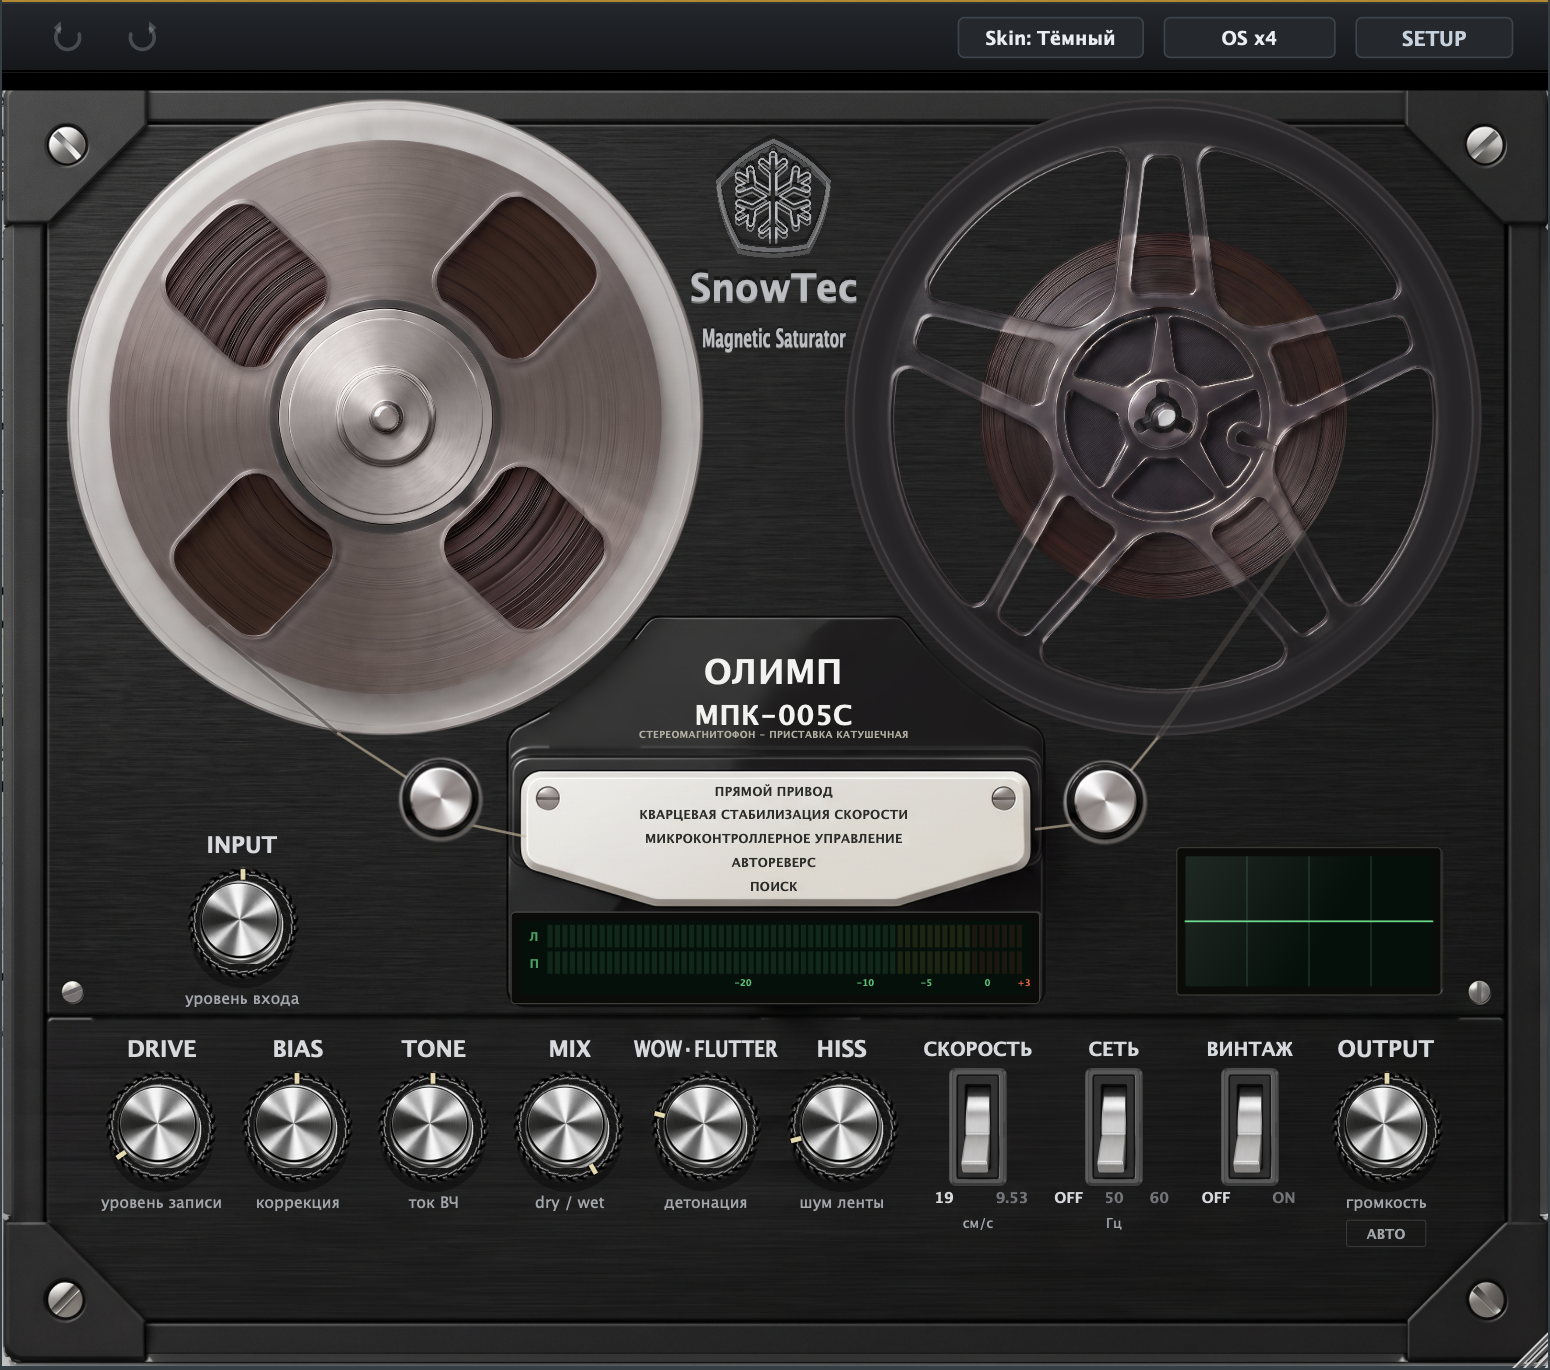This screenshot has height=1370, width=1550.
Task: Click МИКРОКОНТРОЛЛЕРНОЕ УПРАВЛЕНИЕ text
Action: pos(773,838)
